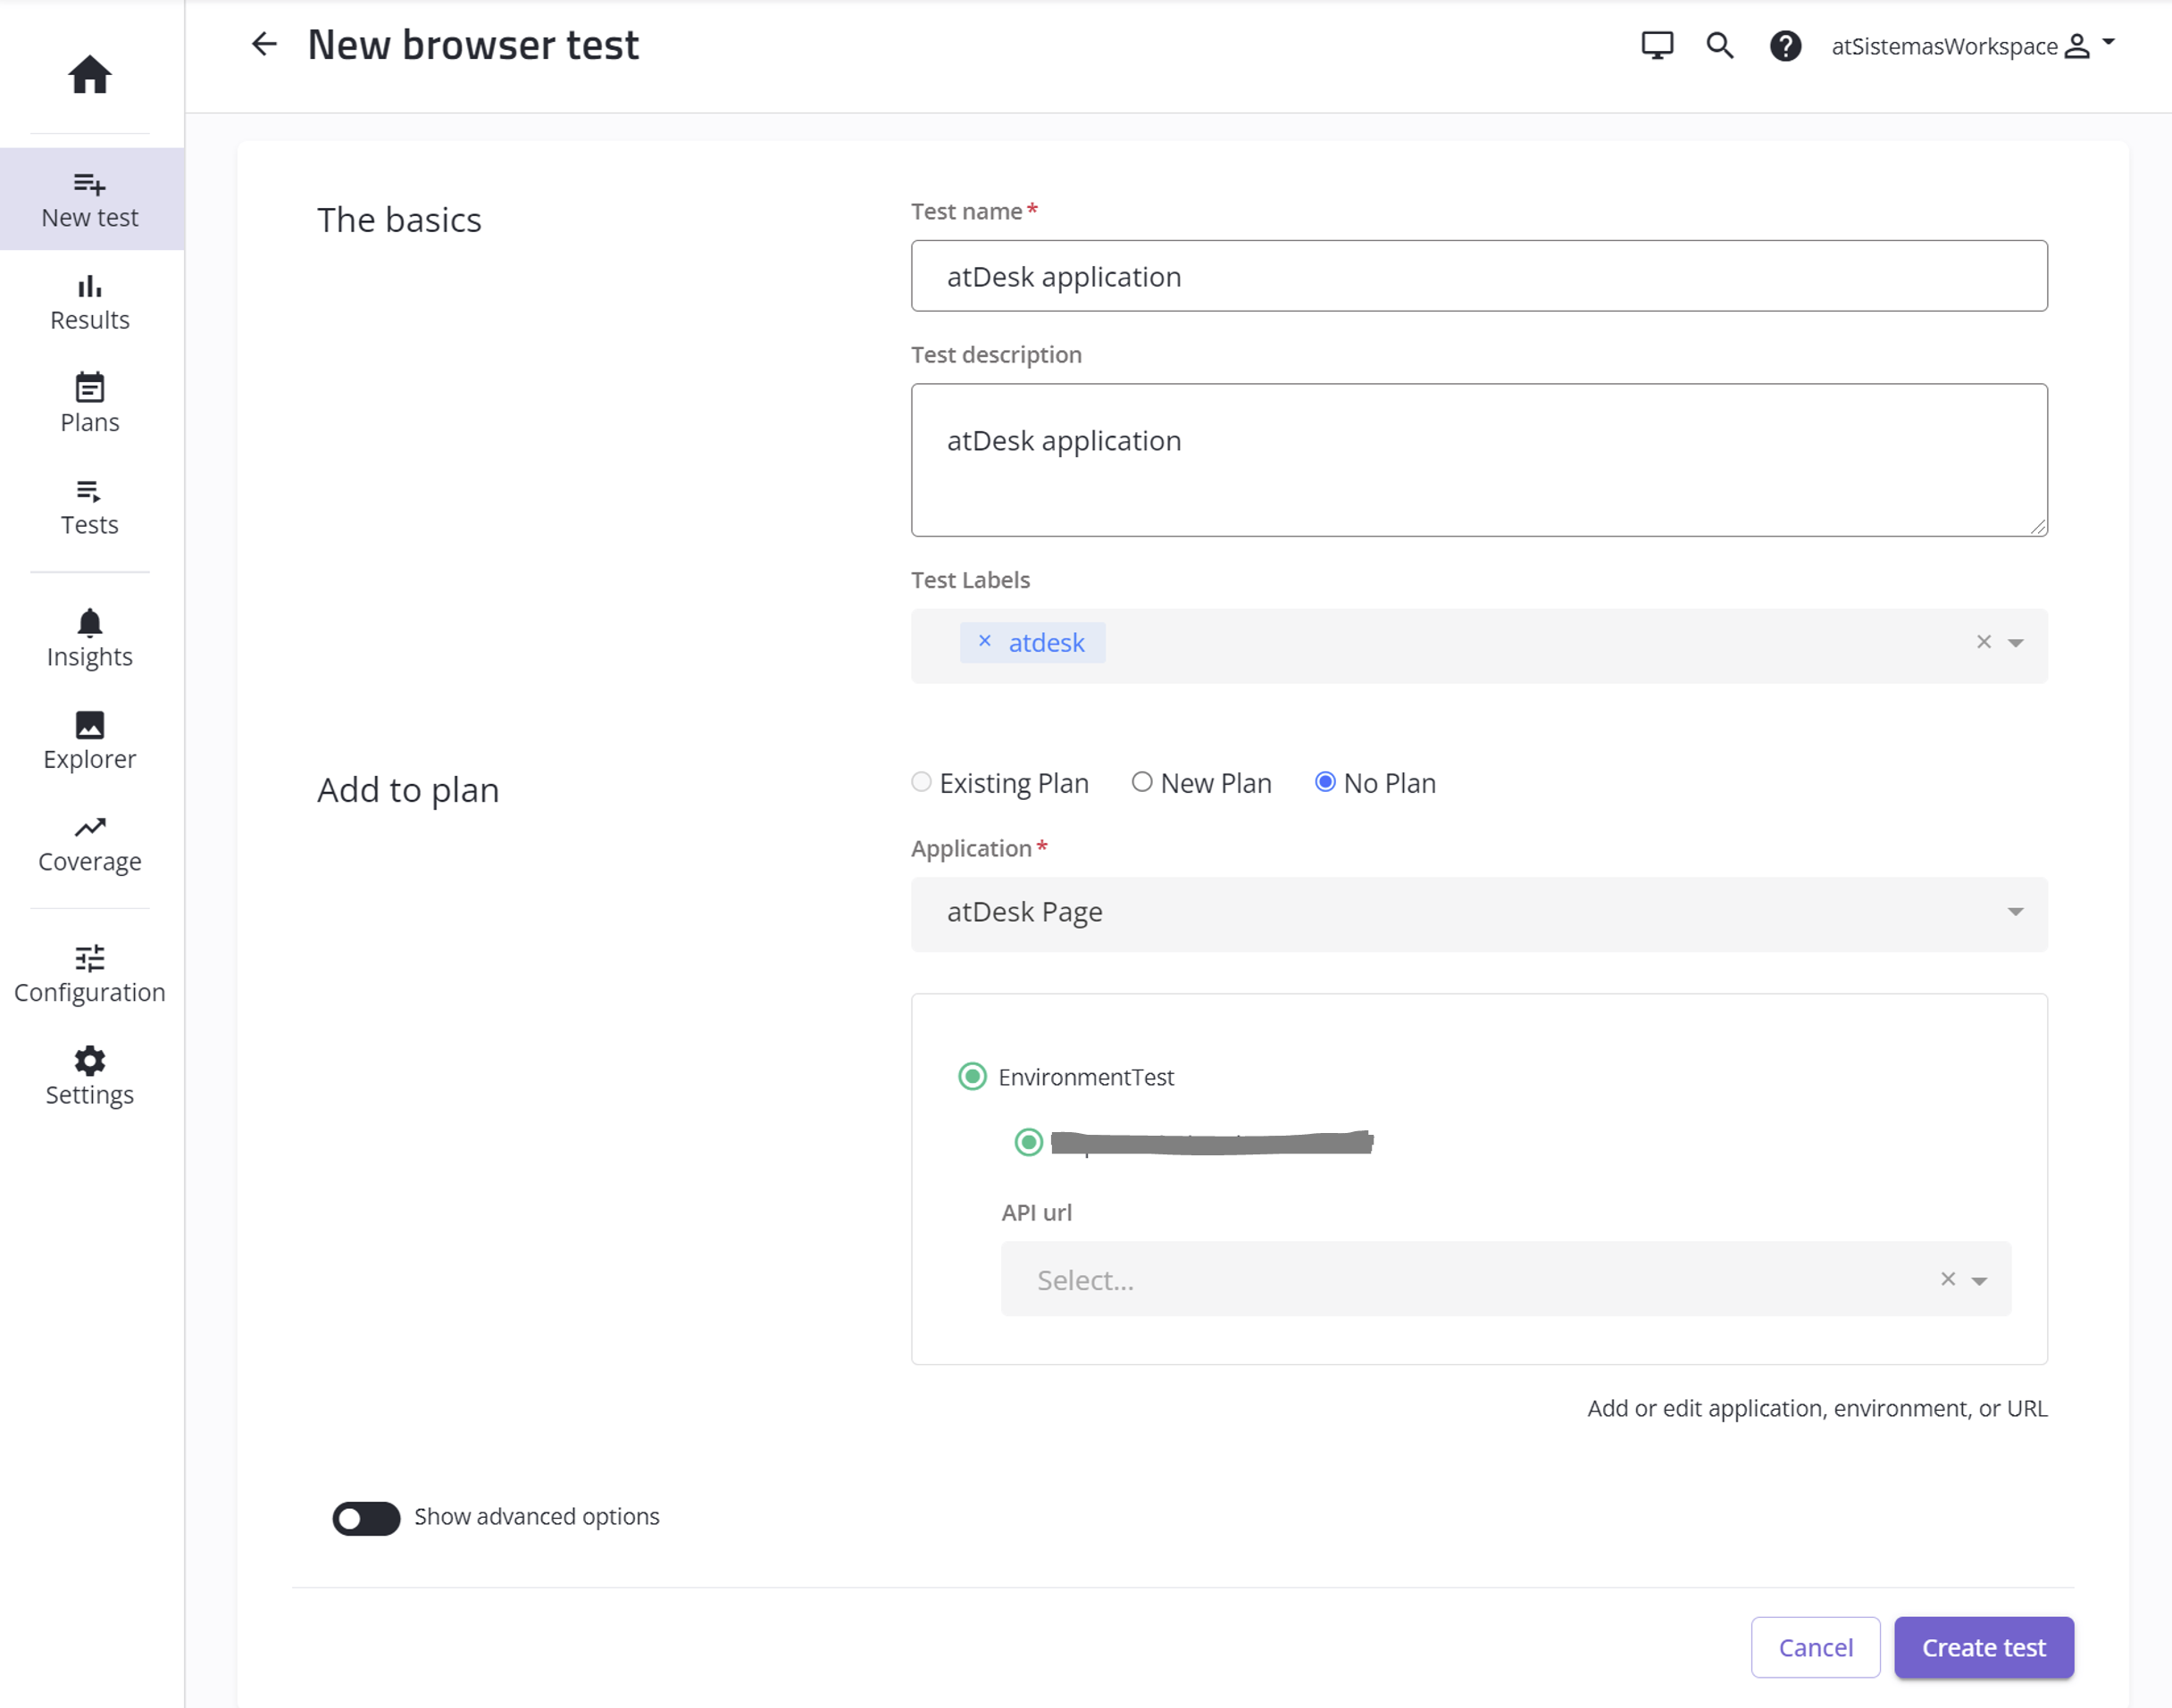Select the Existing Plan radio option

click(922, 782)
